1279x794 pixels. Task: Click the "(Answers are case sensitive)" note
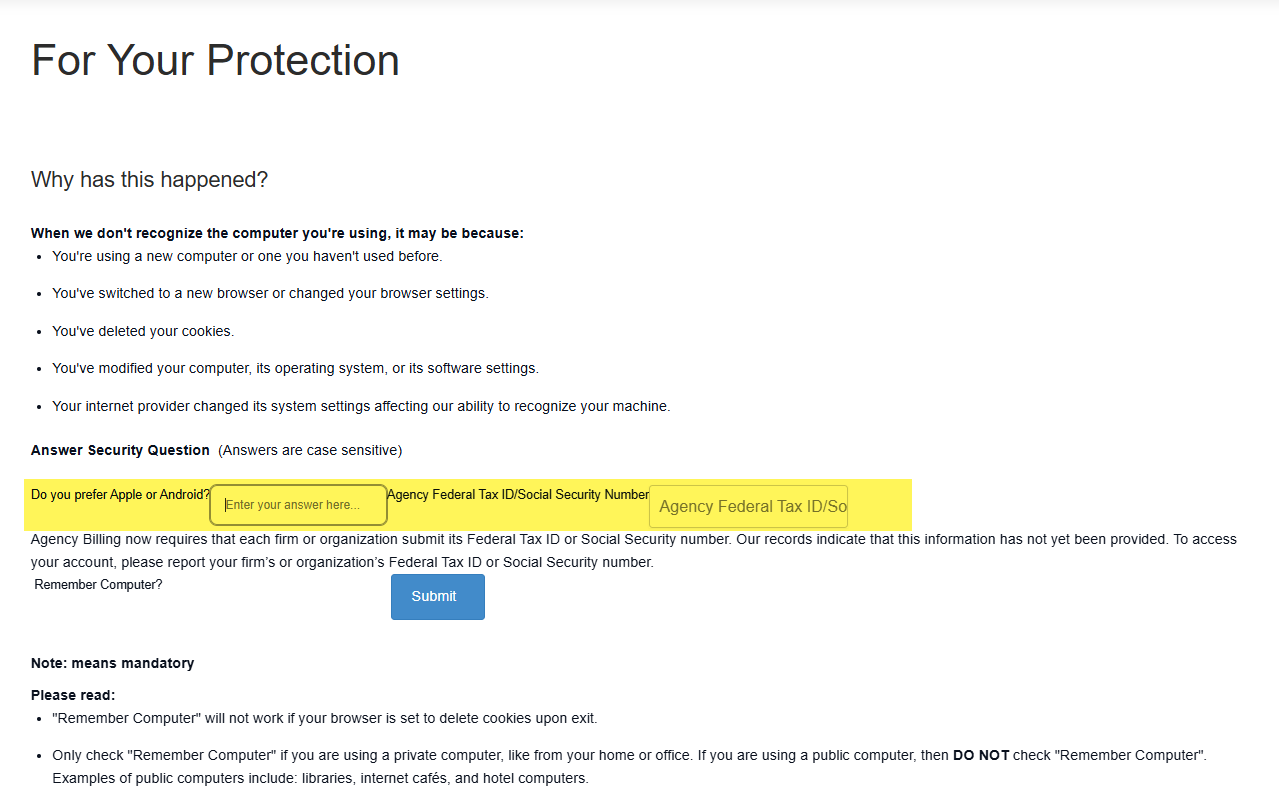[310, 450]
